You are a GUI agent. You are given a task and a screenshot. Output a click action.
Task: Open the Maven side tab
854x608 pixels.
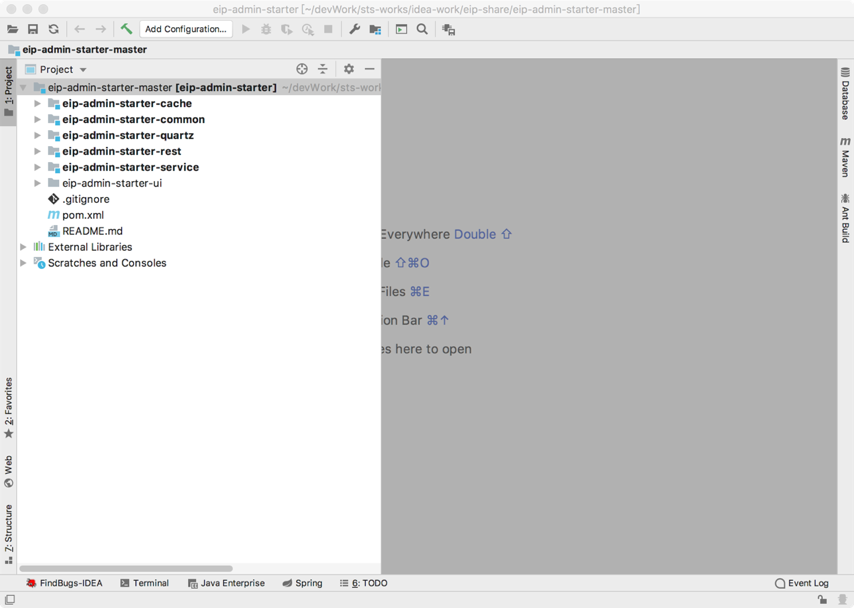[845, 157]
